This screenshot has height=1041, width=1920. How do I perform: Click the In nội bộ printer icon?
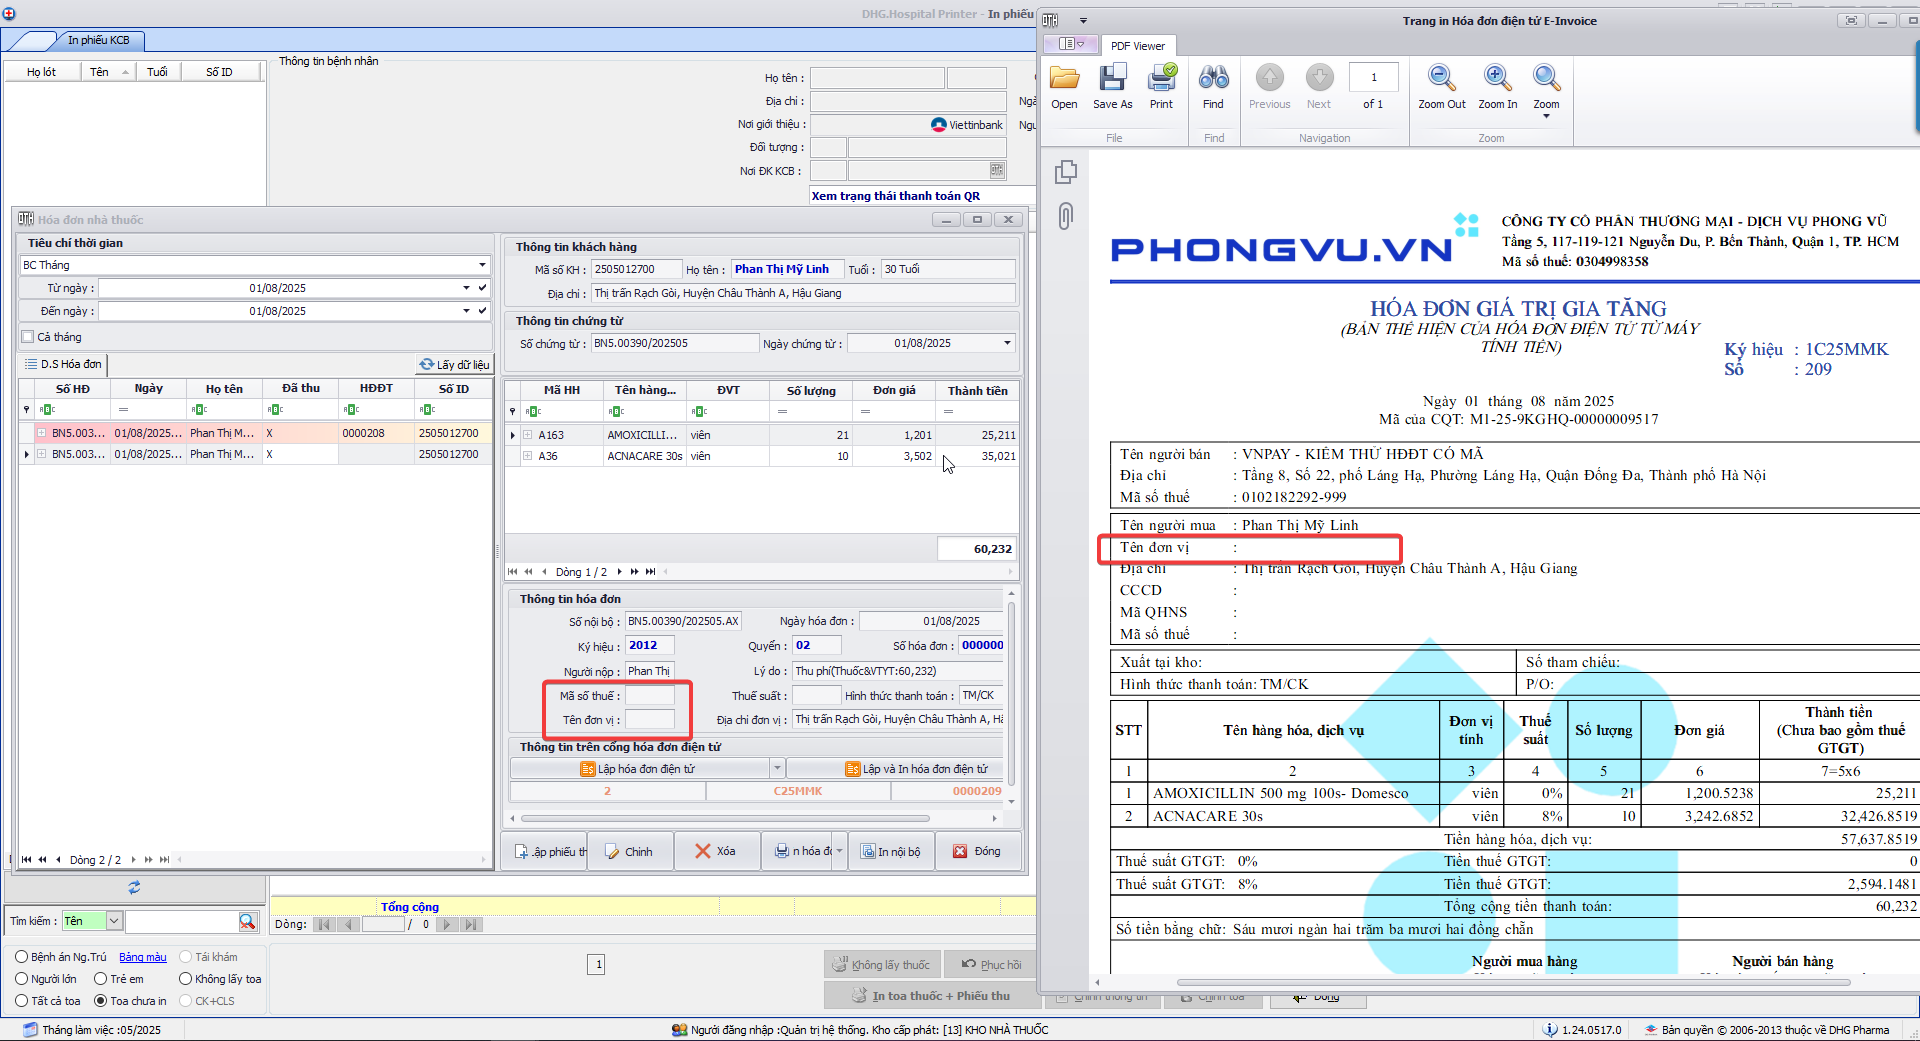(868, 852)
